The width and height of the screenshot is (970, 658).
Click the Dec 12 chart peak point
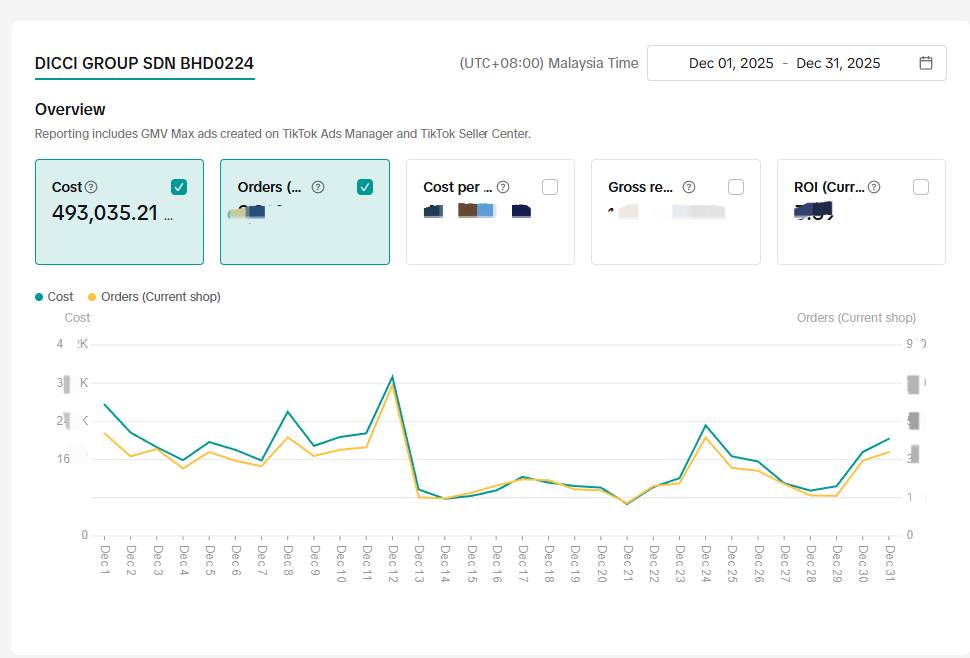pyautogui.click(x=393, y=377)
